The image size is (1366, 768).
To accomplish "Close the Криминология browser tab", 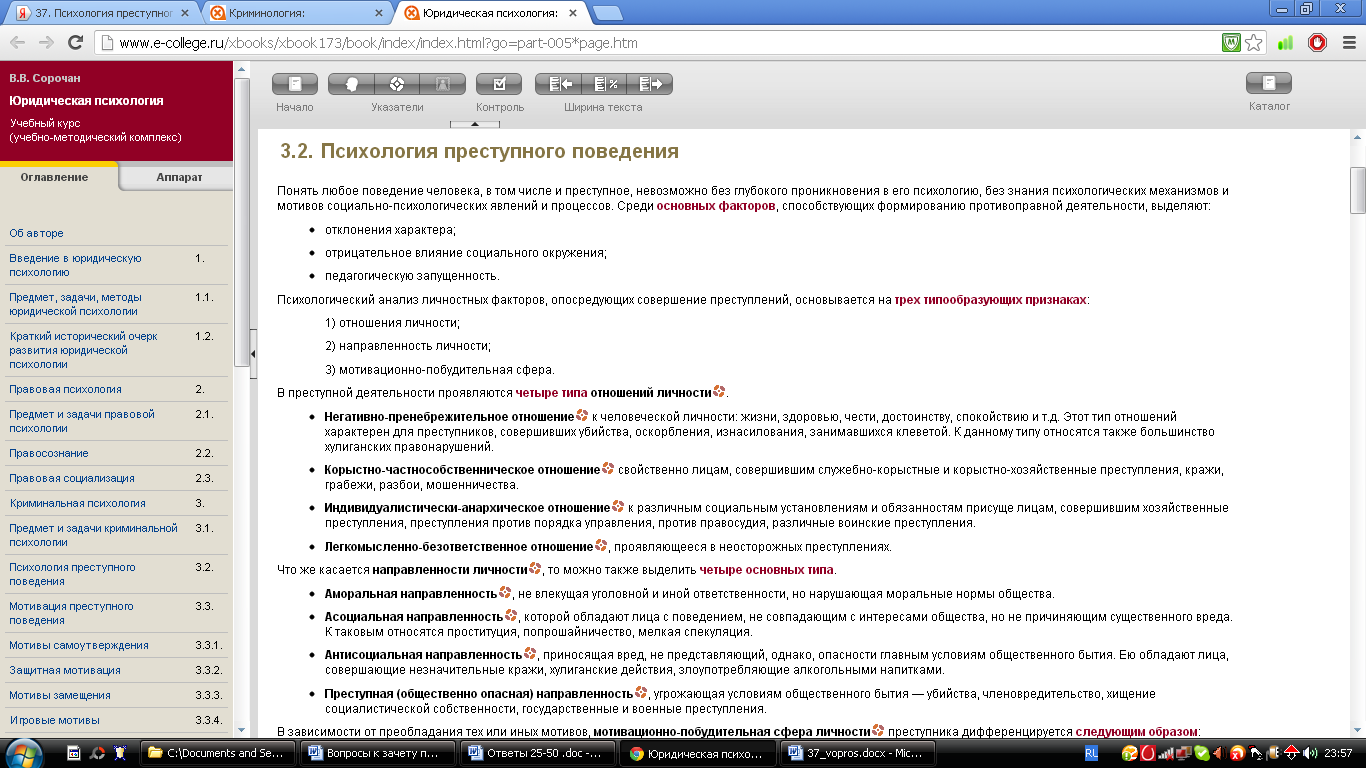I will (377, 14).
